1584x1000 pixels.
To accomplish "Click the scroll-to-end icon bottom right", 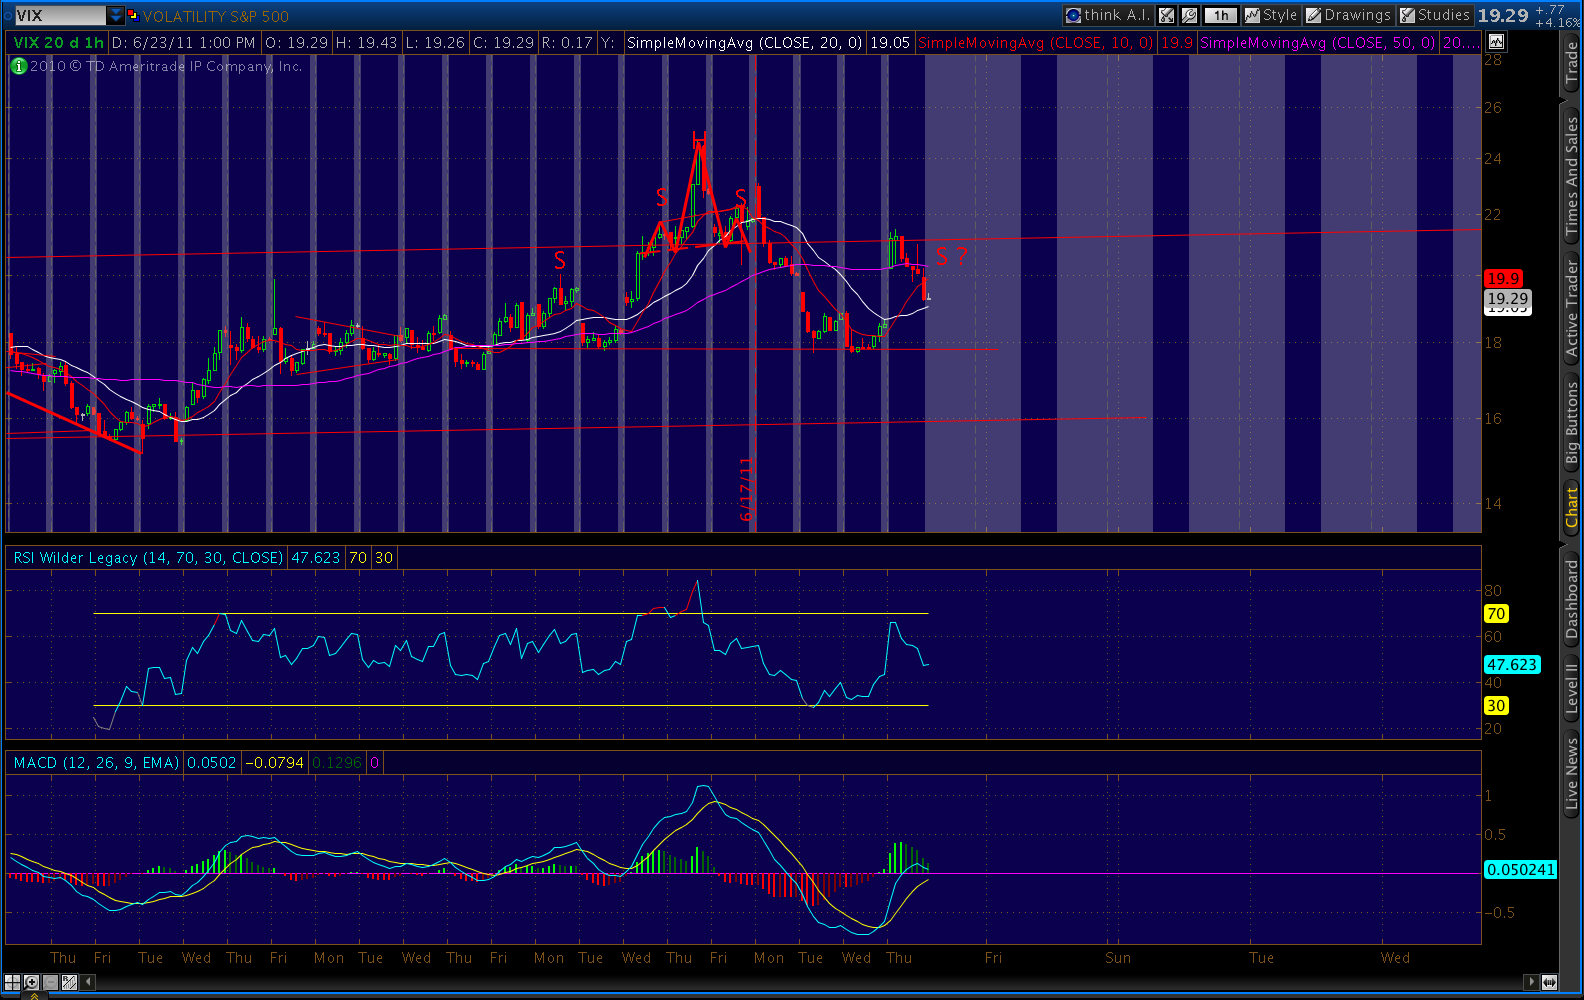I will click(1549, 982).
